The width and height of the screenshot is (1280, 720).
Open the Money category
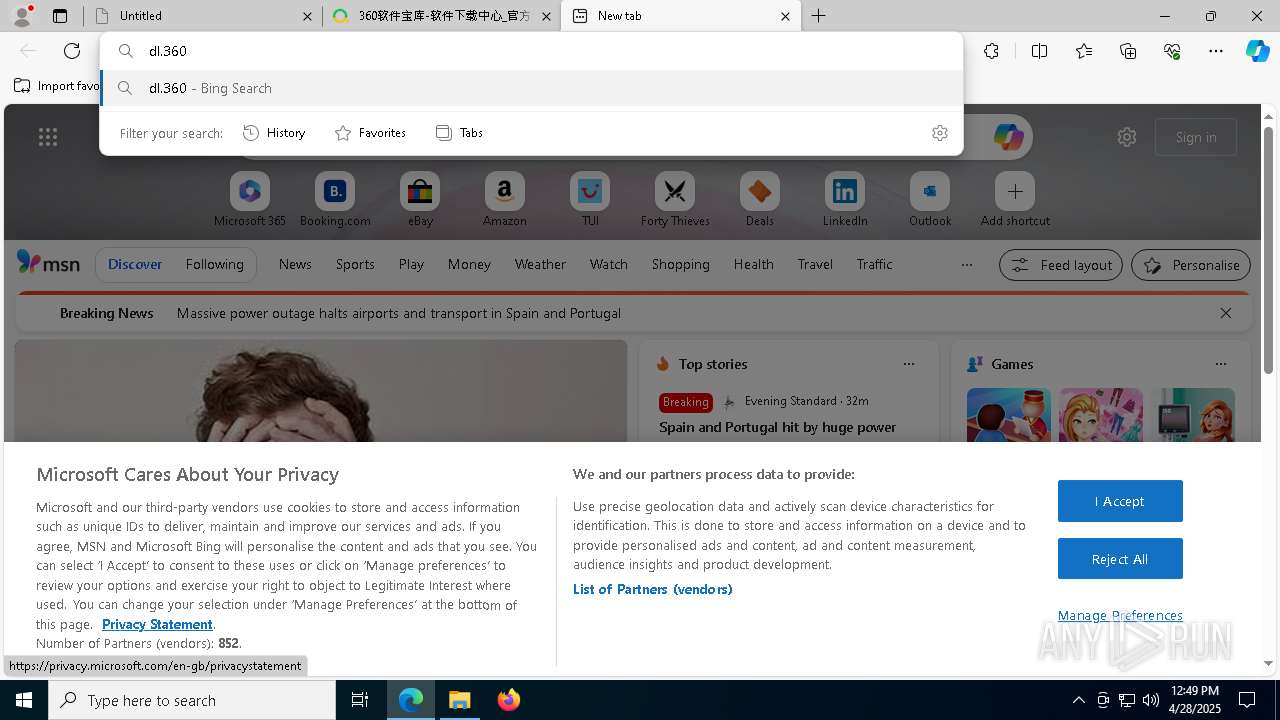[x=469, y=264]
